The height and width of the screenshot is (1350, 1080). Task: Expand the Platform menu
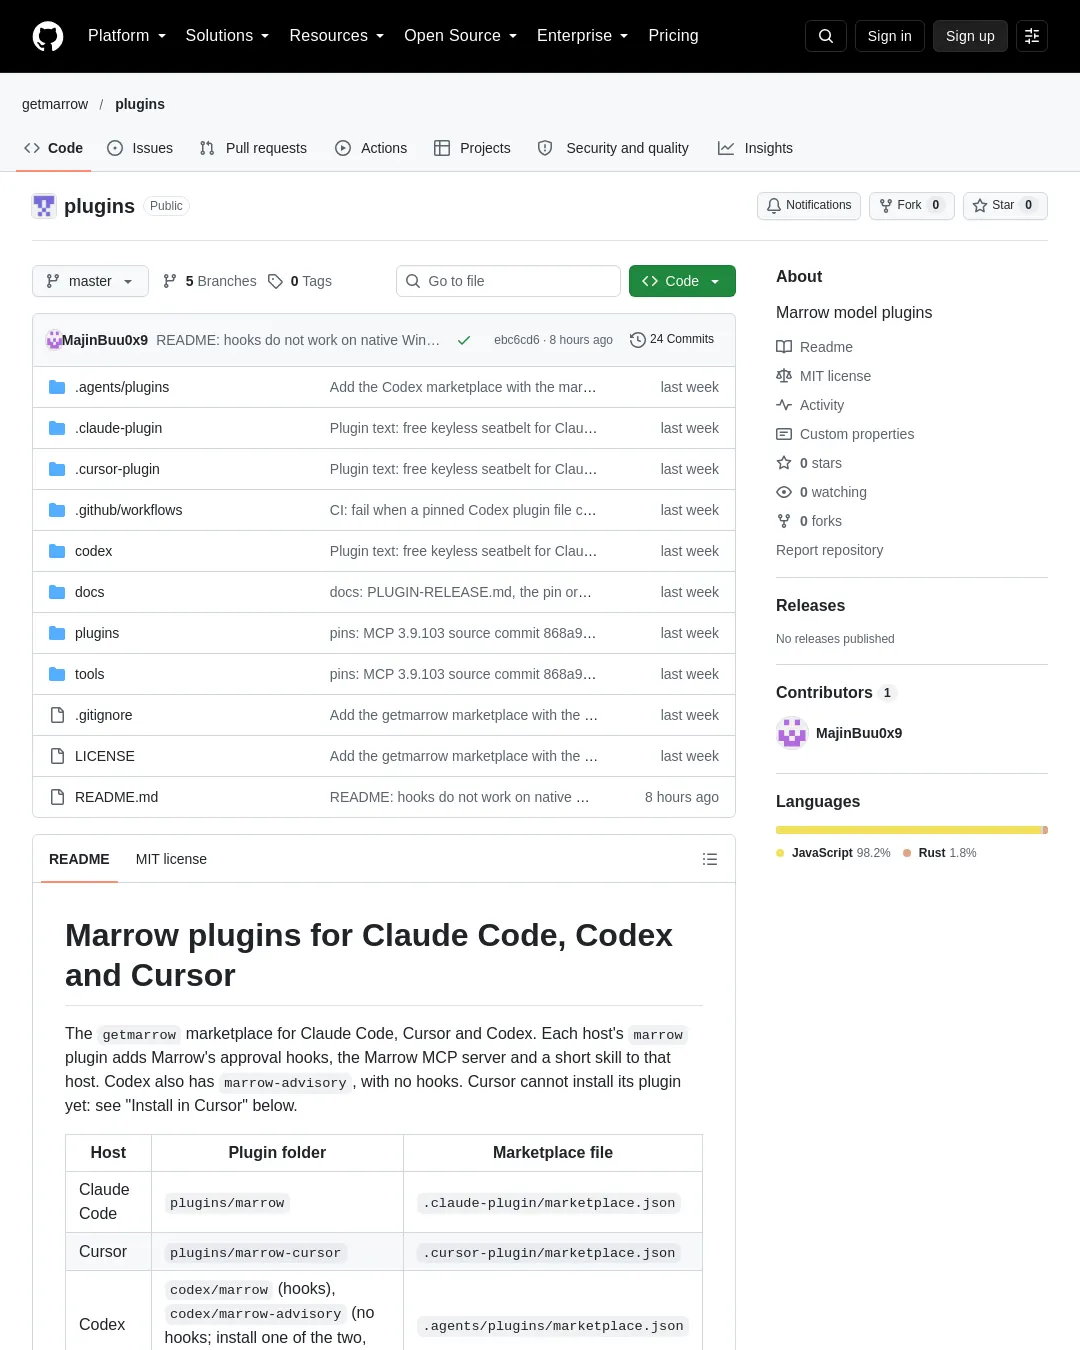[x=127, y=36]
